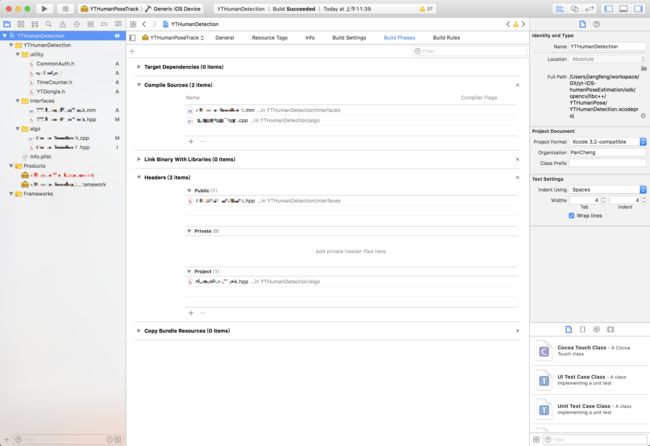Add a header file in Headers section
The image size is (650, 446).
click(x=191, y=313)
